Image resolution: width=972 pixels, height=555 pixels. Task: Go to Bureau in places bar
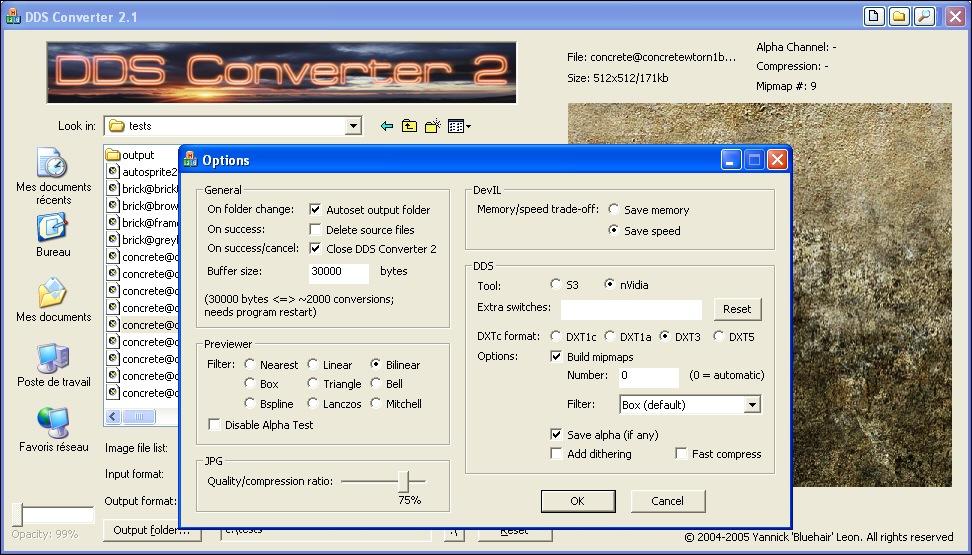click(53, 229)
